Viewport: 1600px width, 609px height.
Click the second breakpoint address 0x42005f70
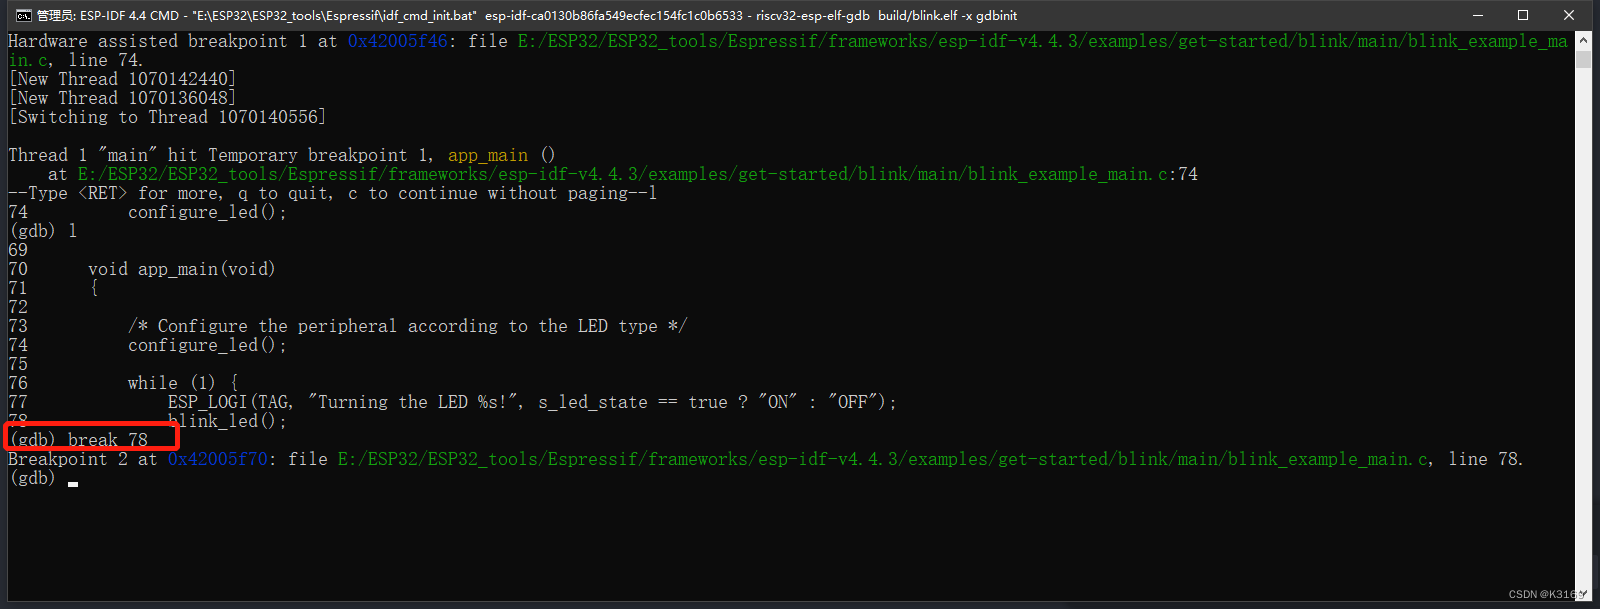point(217,459)
